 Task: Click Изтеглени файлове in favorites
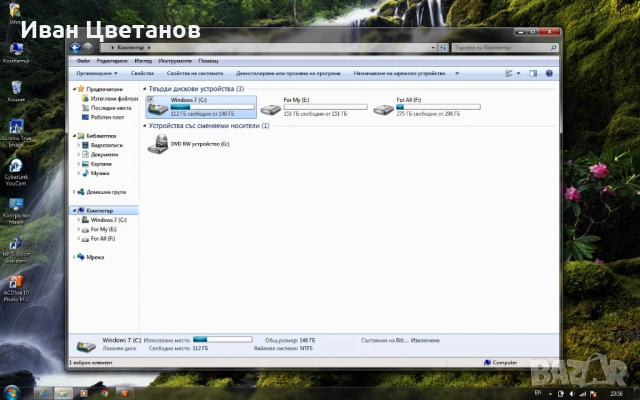110,99
